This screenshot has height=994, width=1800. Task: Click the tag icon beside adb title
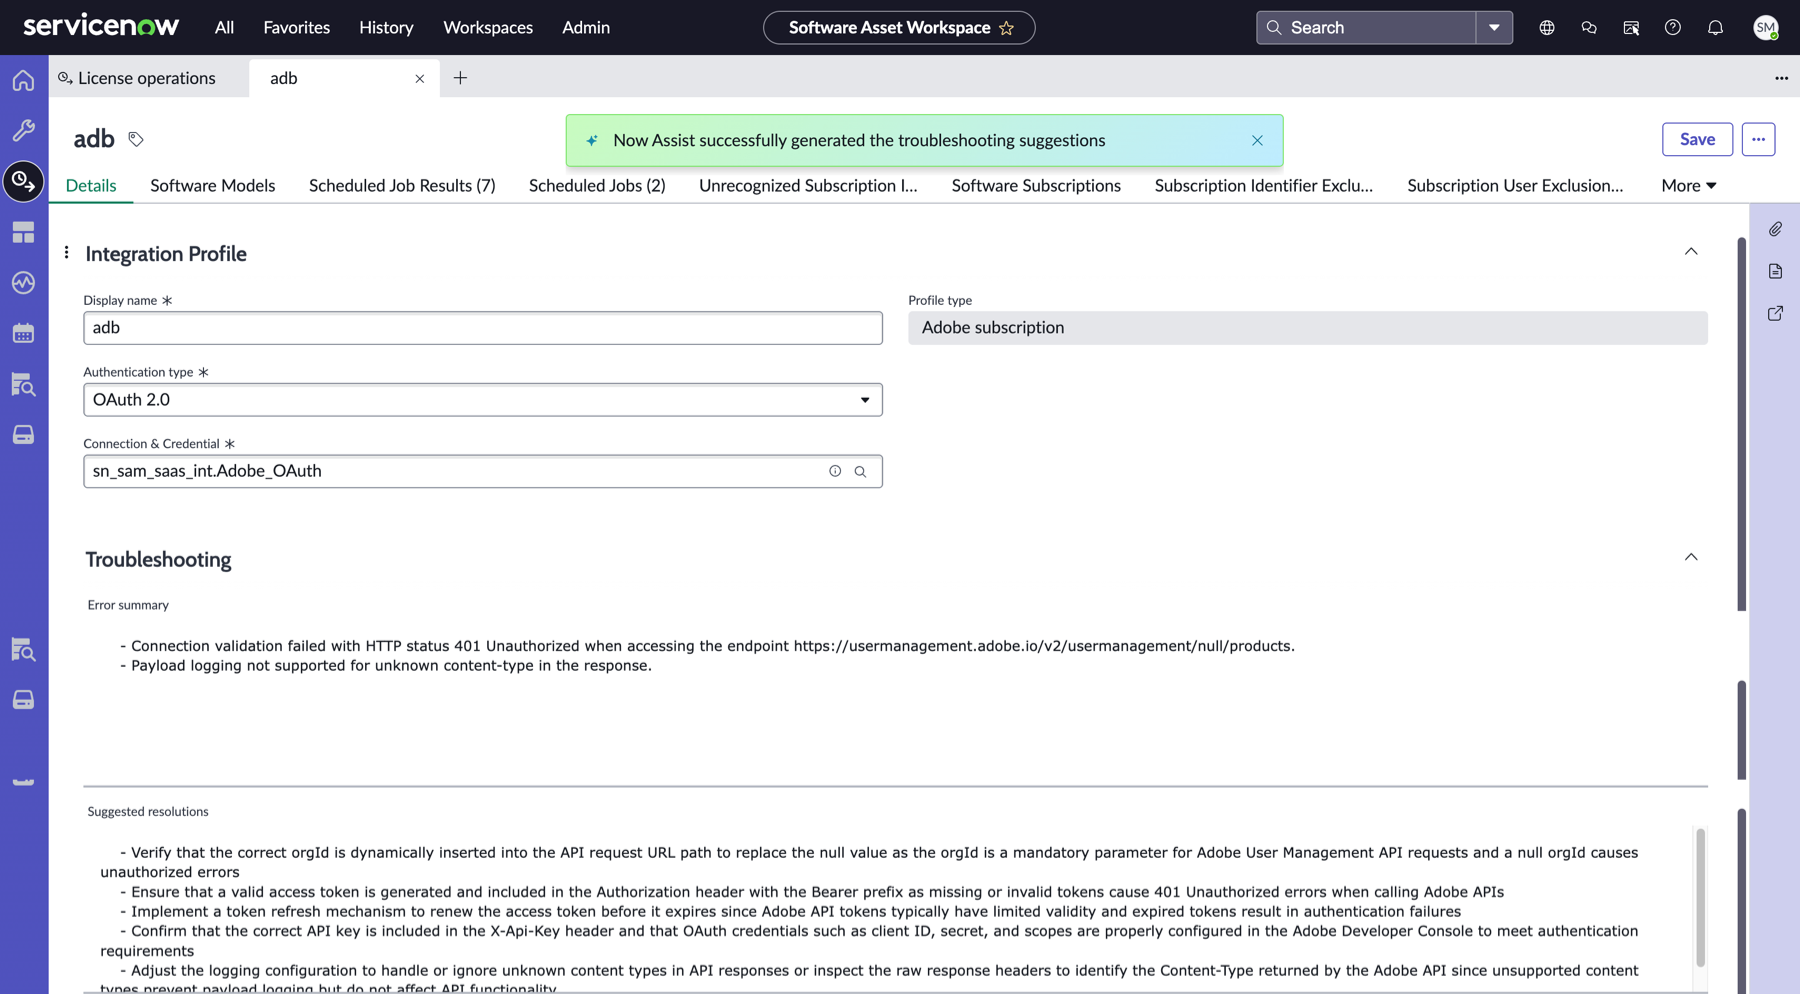pyautogui.click(x=136, y=140)
